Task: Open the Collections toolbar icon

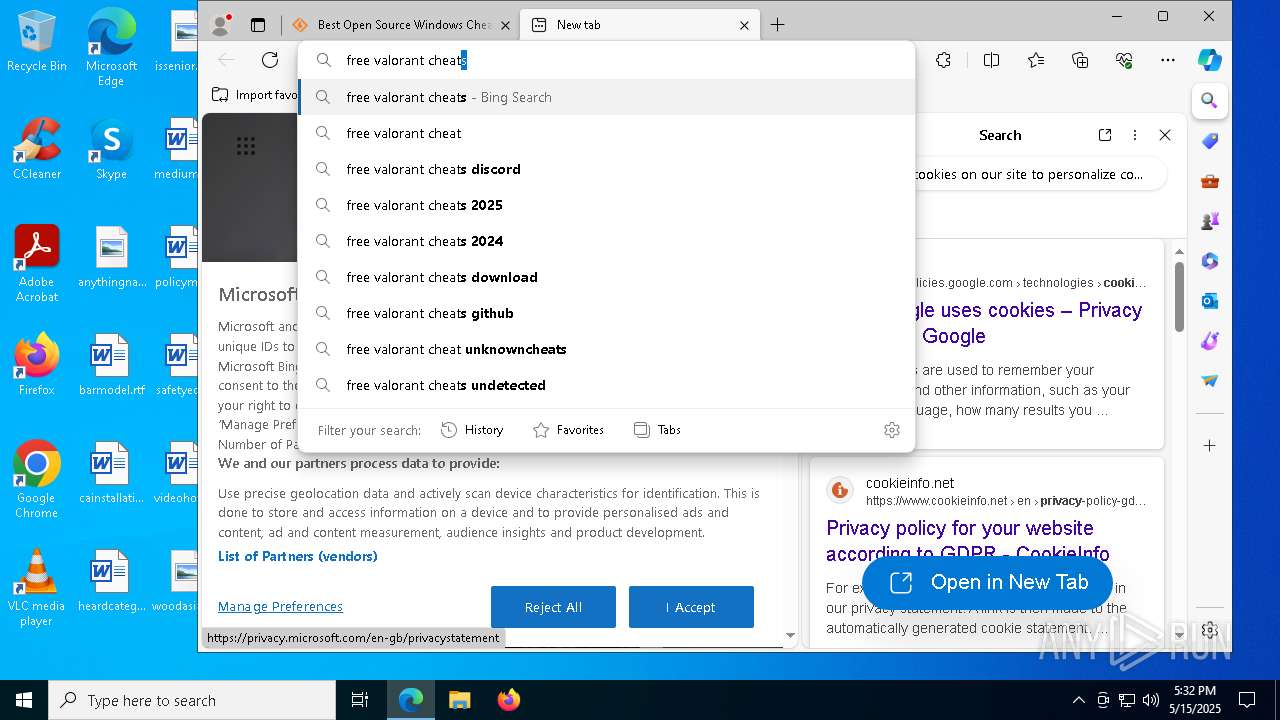Action: pyautogui.click(x=1080, y=60)
